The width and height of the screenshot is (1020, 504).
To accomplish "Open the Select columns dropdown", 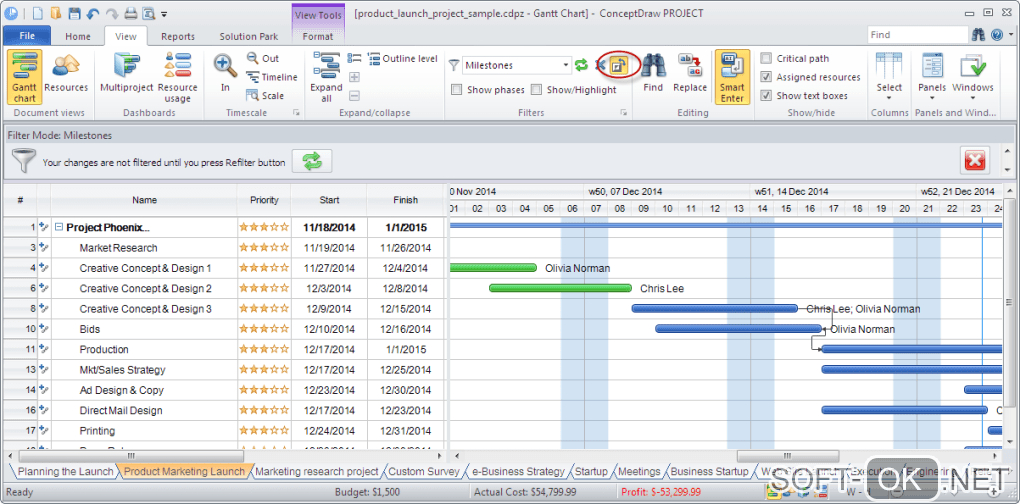I will pyautogui.click(x=889, y=77).
